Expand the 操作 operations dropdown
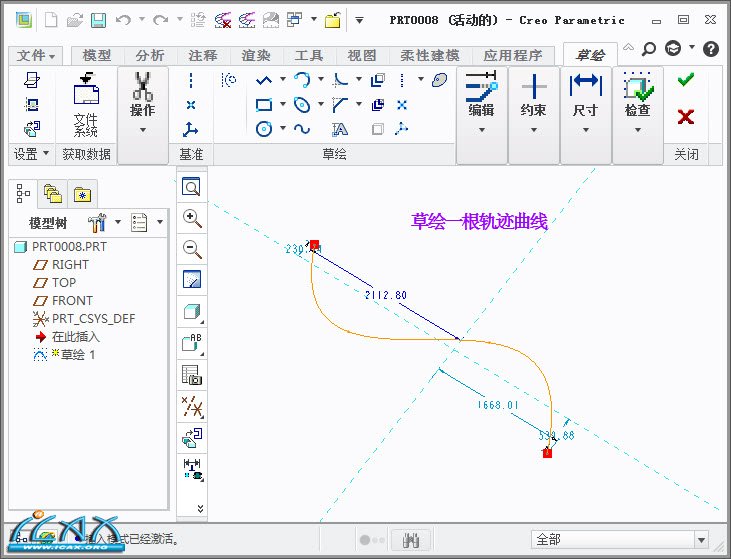731x559 pixels. (x=142, y=129)
